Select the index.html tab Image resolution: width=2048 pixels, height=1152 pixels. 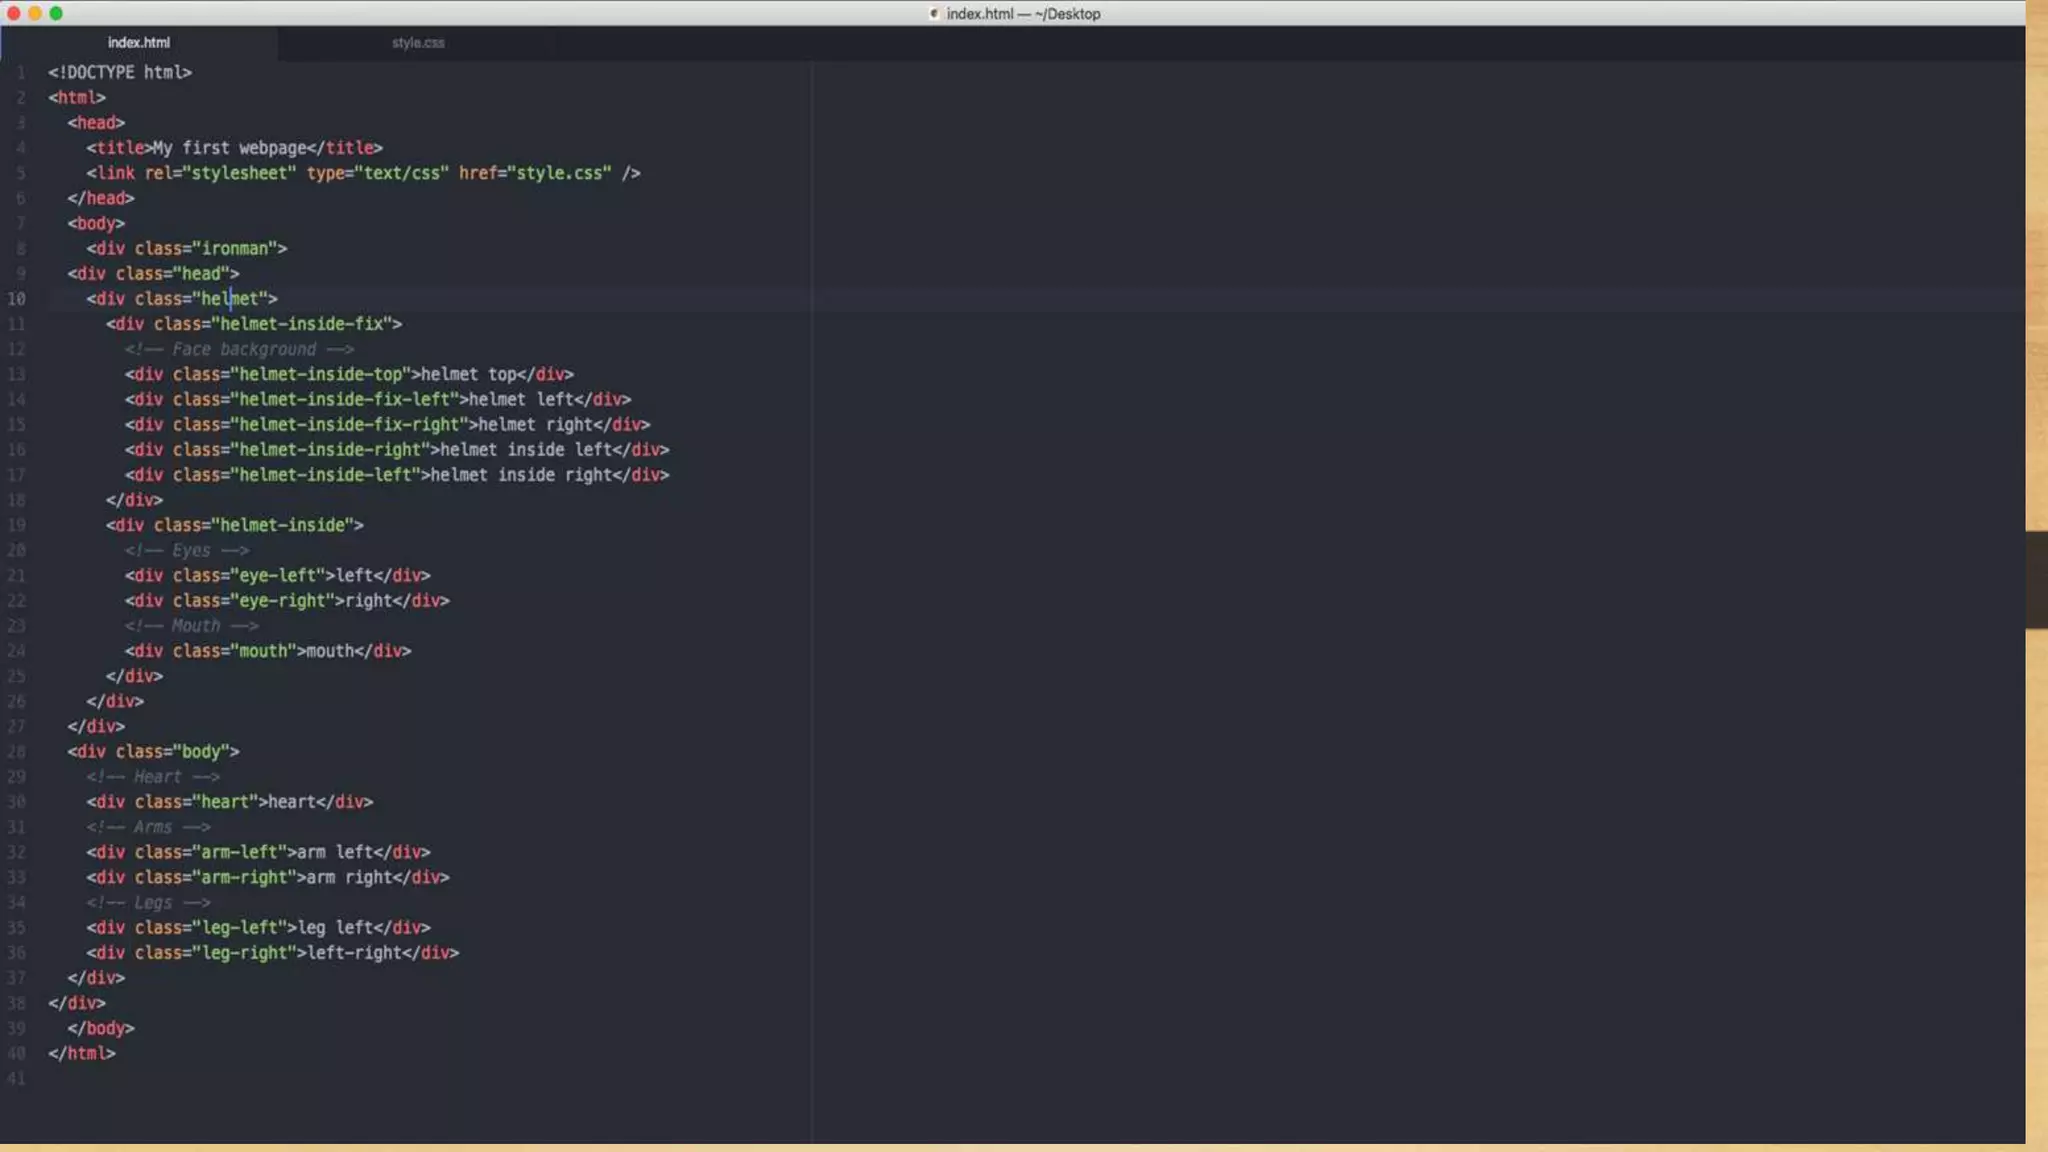click(x=139, y=43)
